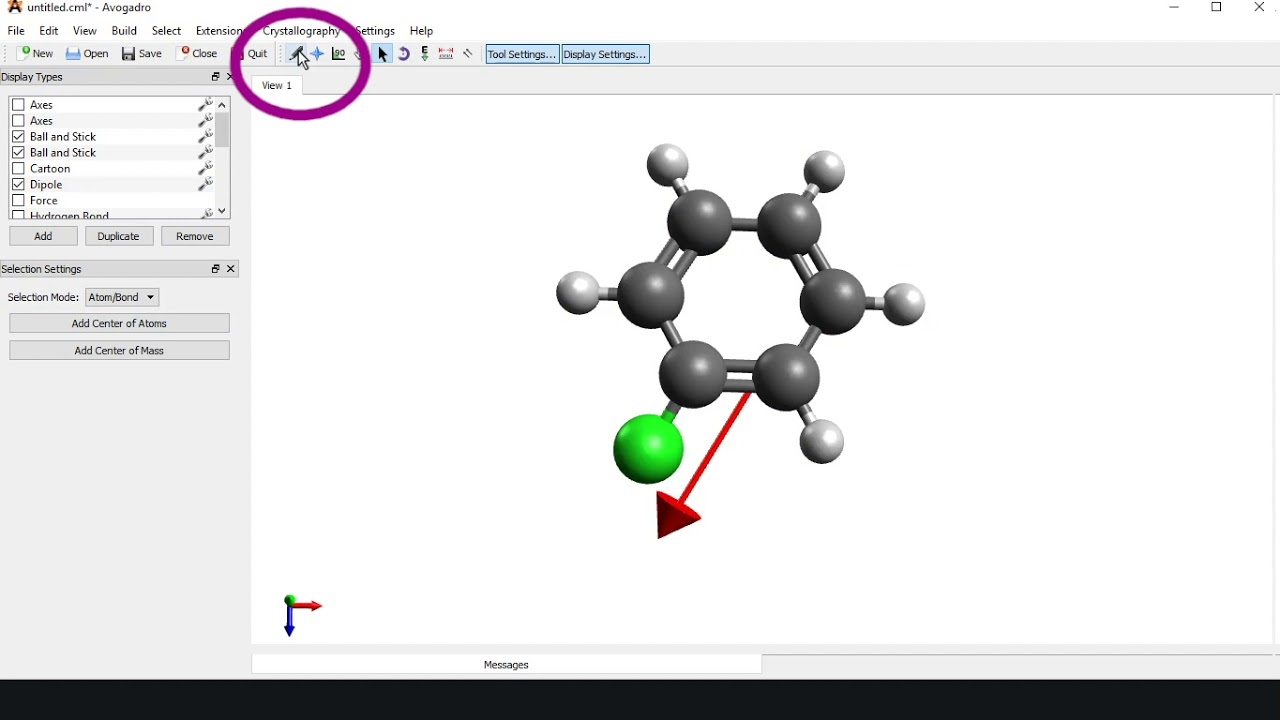Select the blue Navigate star tool
This screenshot has width=1280, height=720.
click(317, 54)
